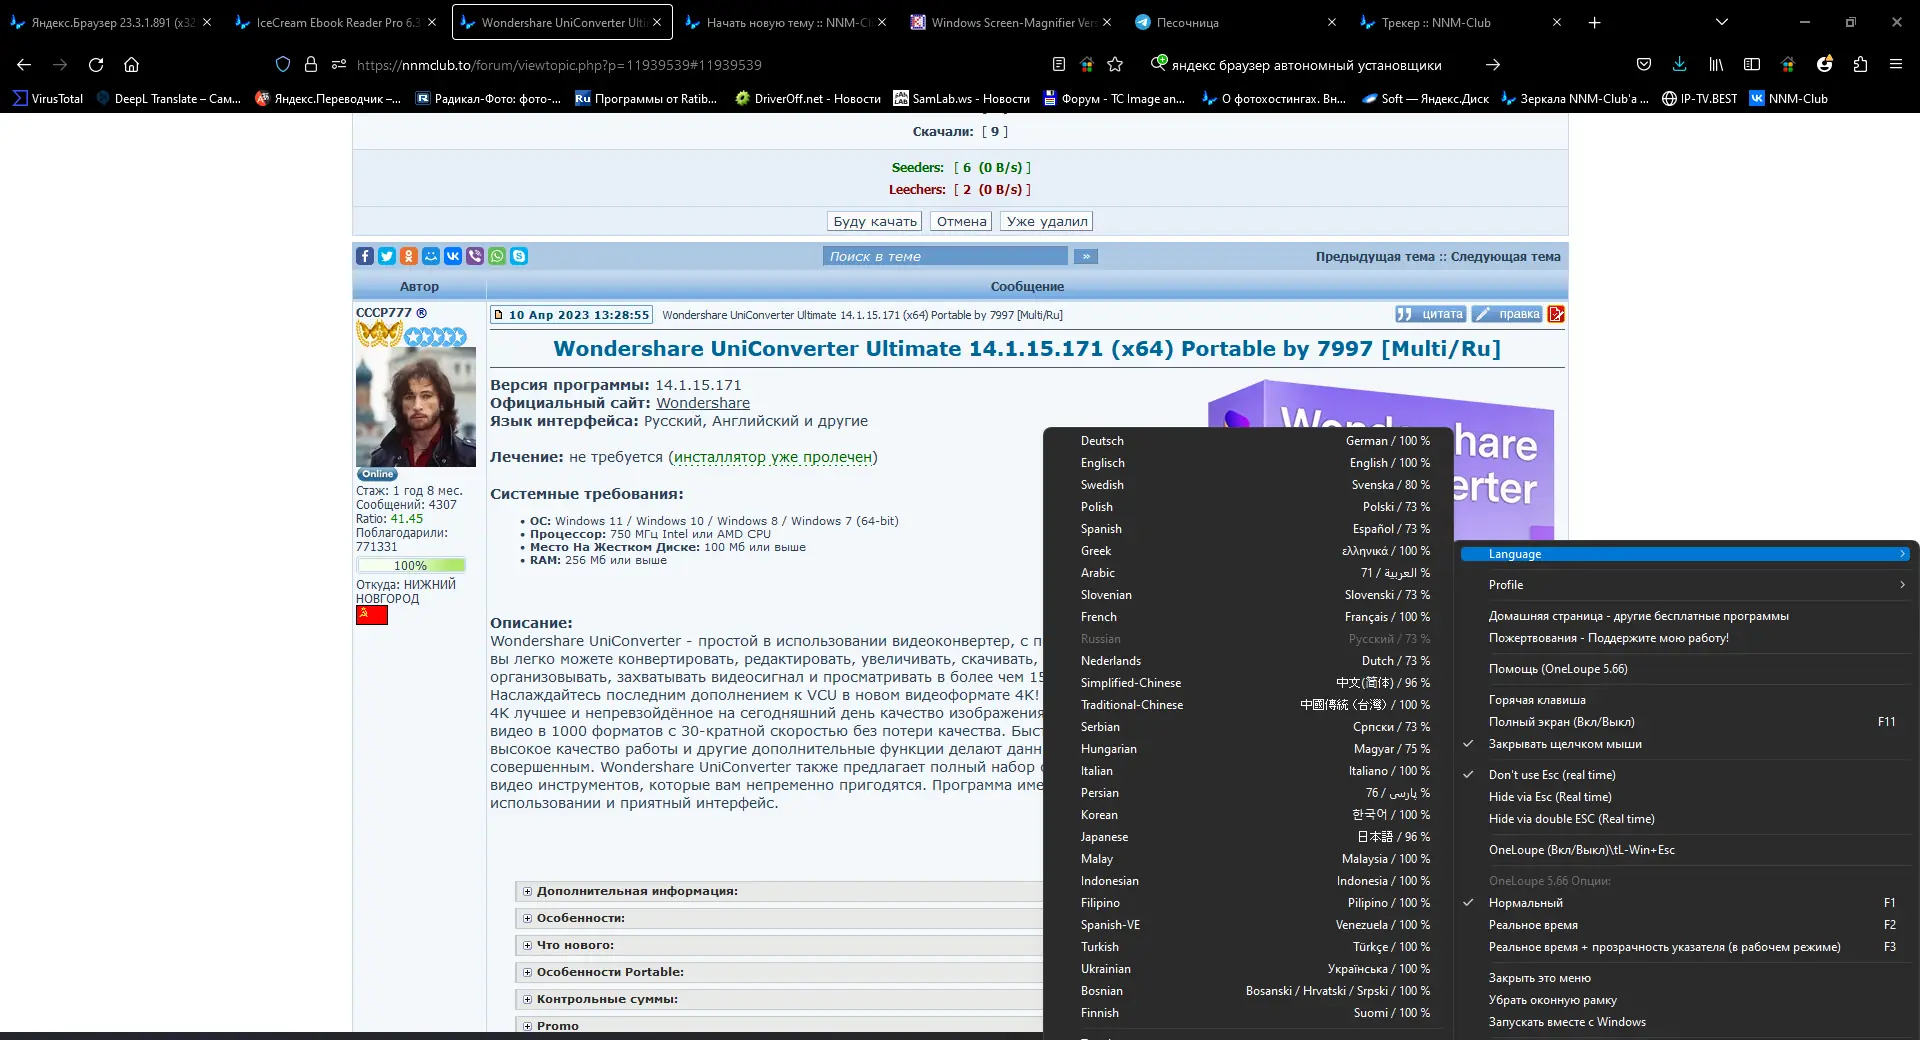
Task: Click the tracking protection shield icon
Action: (x=283, y=64)
